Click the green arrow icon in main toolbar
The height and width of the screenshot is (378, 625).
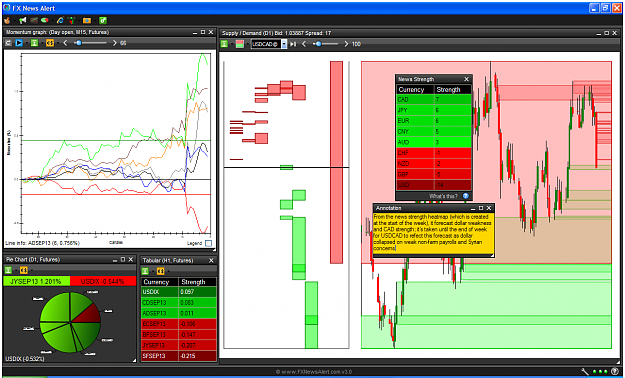pyautogui.click(x=103, y=20)
